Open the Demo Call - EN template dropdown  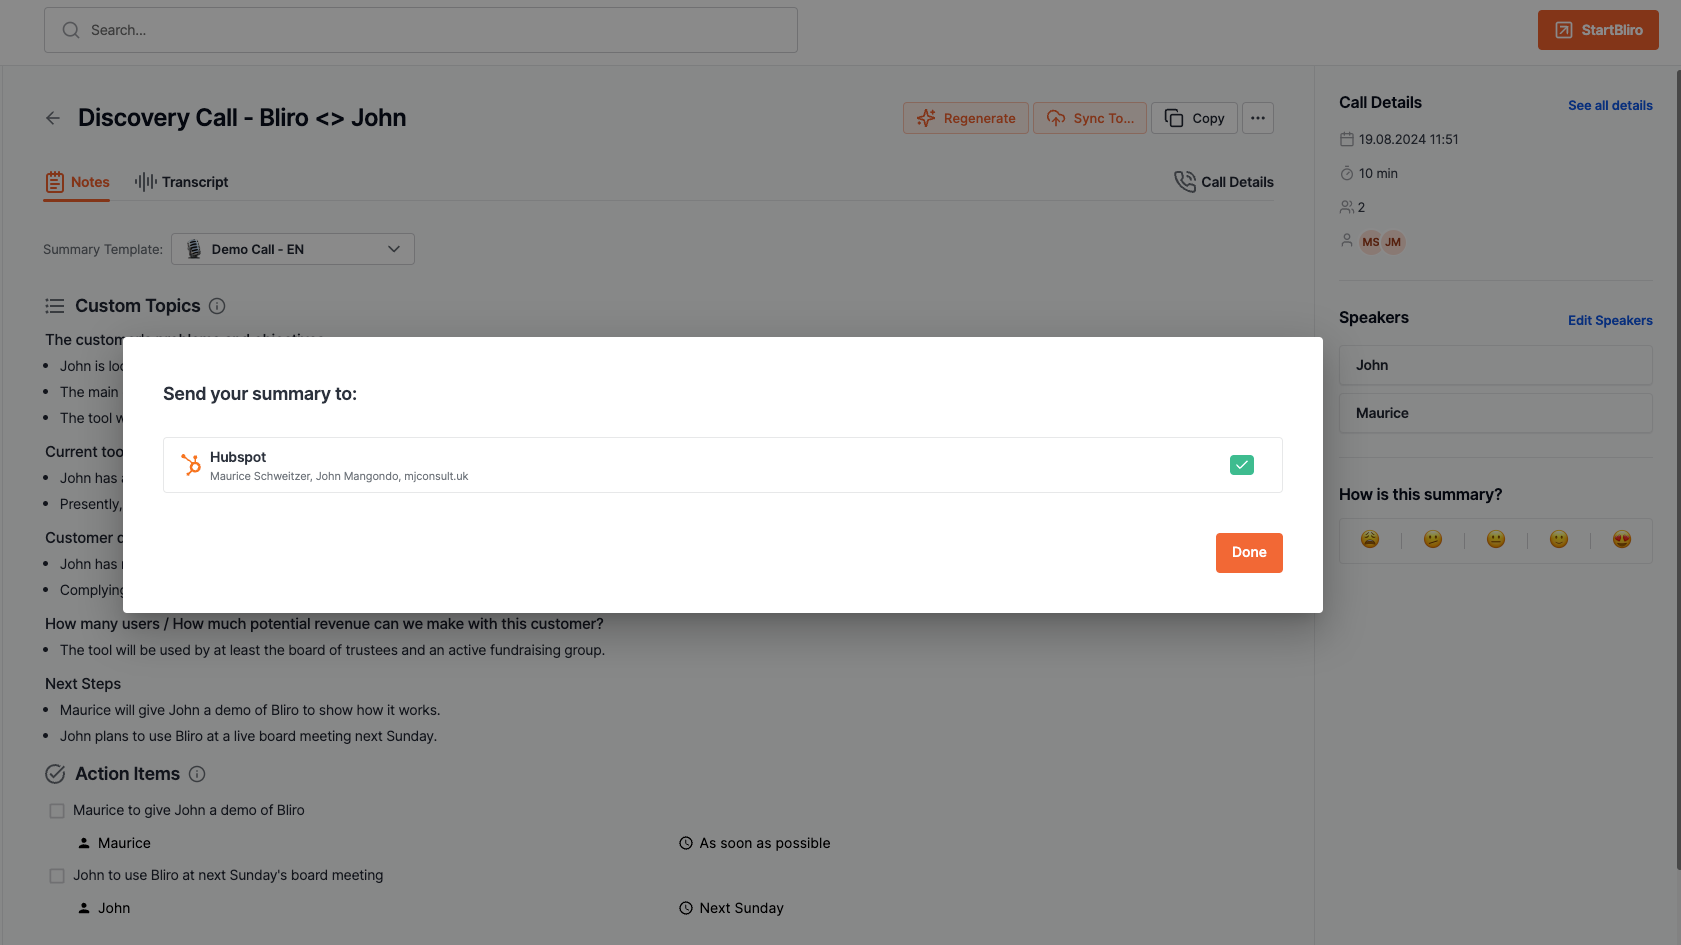[292, 249]
